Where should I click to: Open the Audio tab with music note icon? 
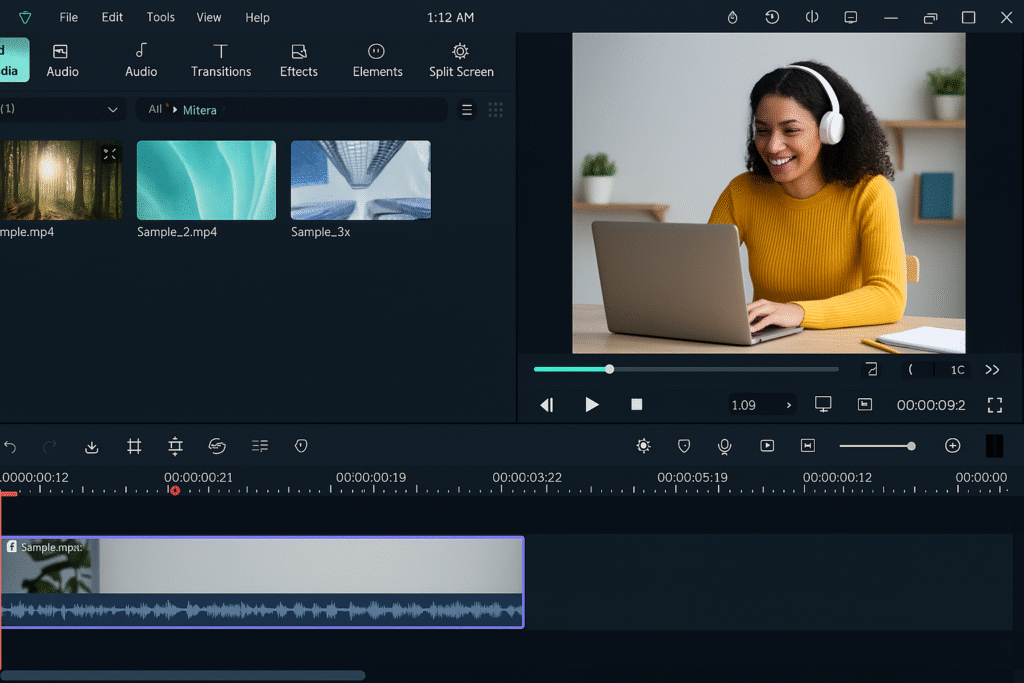tap(141, 61)
